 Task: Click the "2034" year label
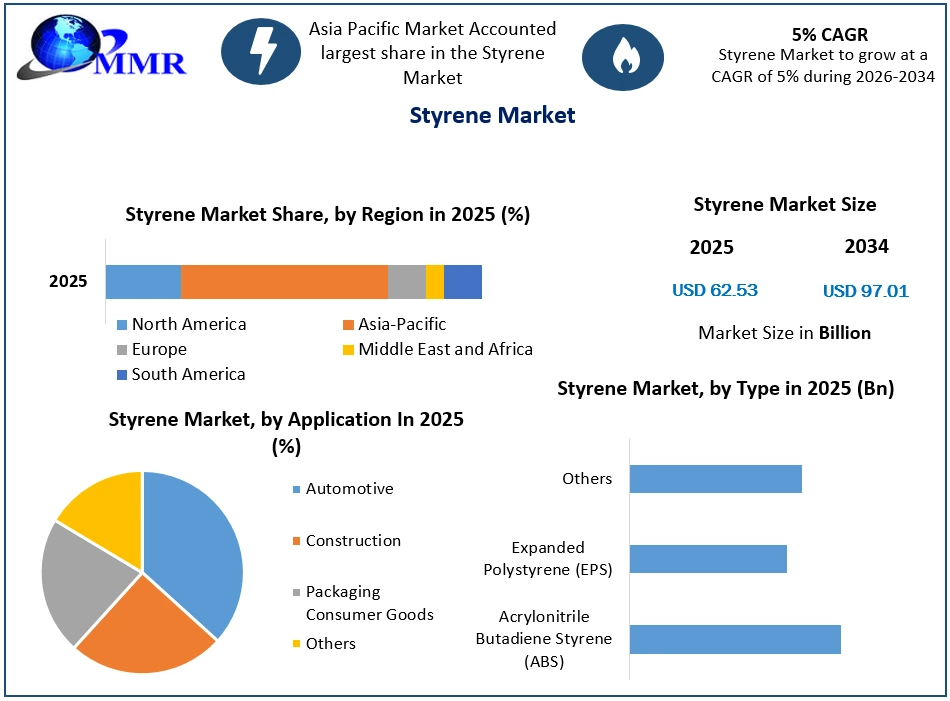[866, 247]
